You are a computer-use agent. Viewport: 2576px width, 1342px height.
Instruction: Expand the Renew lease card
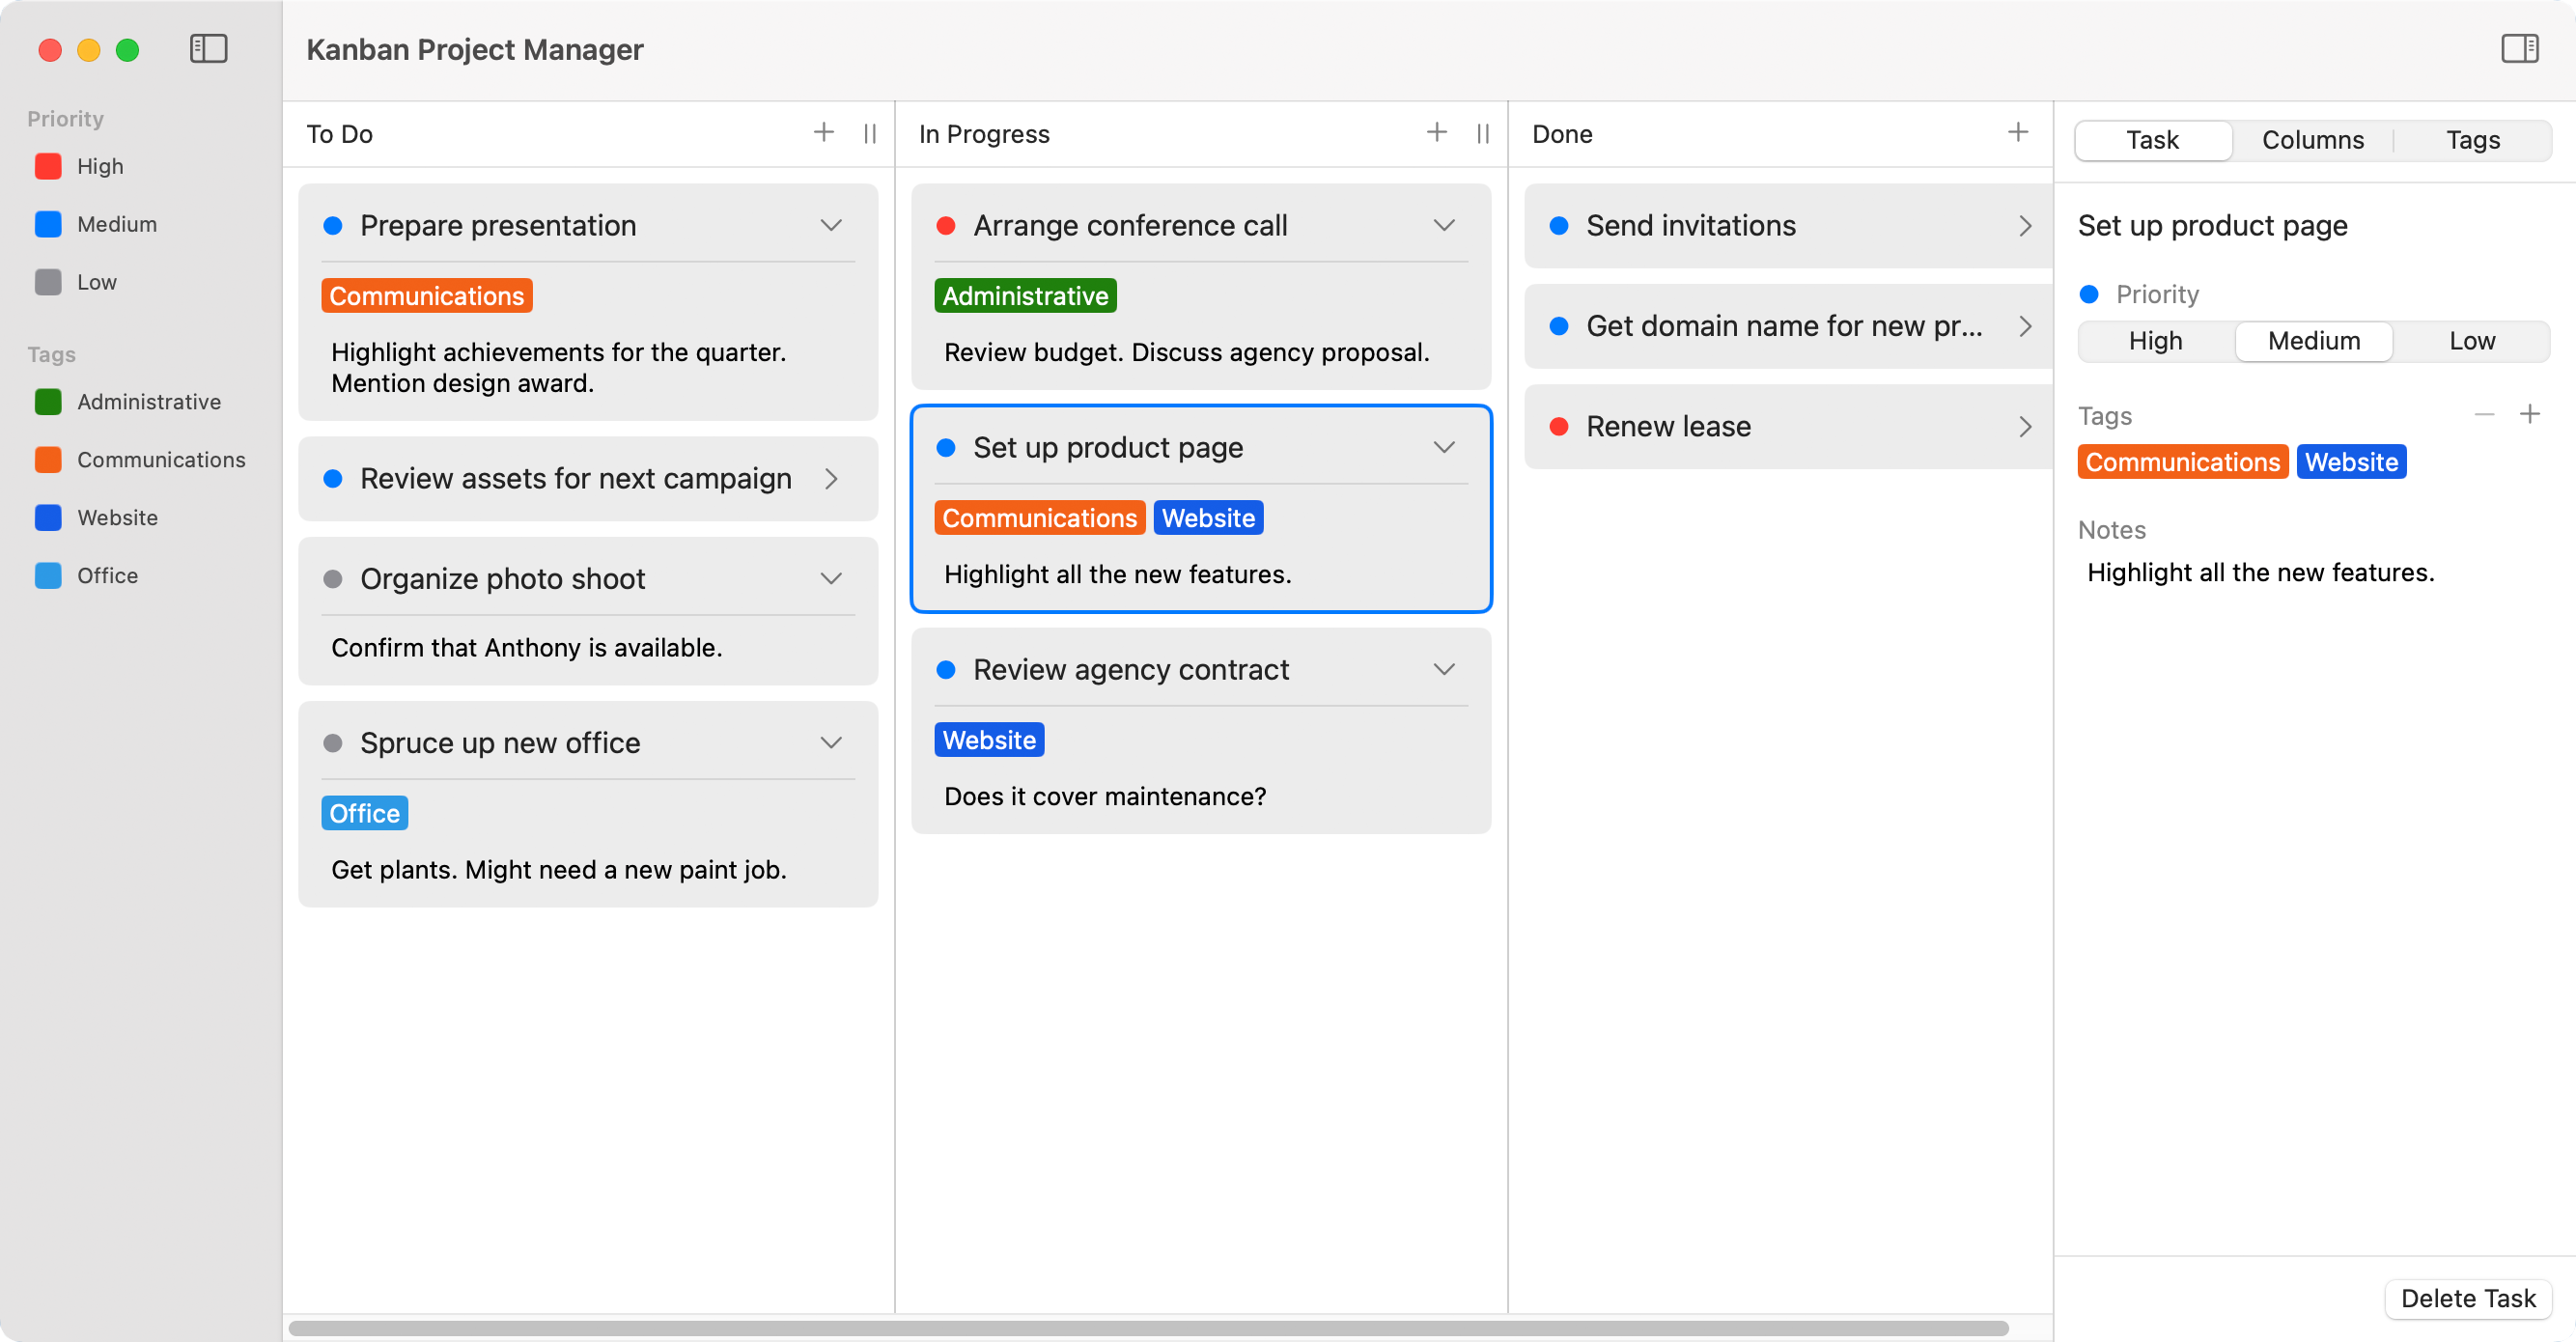click(2025, 427)
